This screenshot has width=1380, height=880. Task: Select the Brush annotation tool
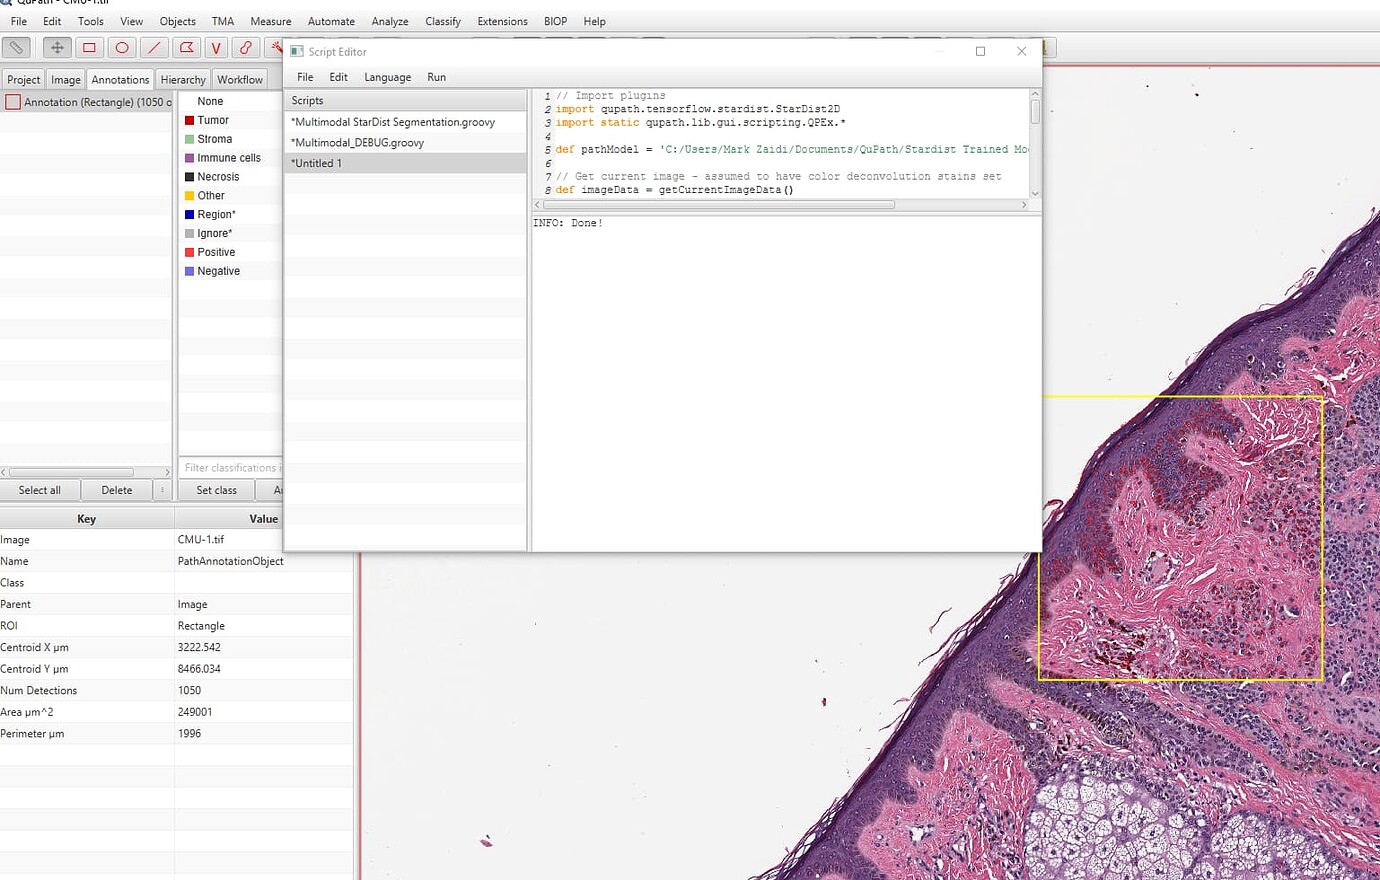pos(245,47)
